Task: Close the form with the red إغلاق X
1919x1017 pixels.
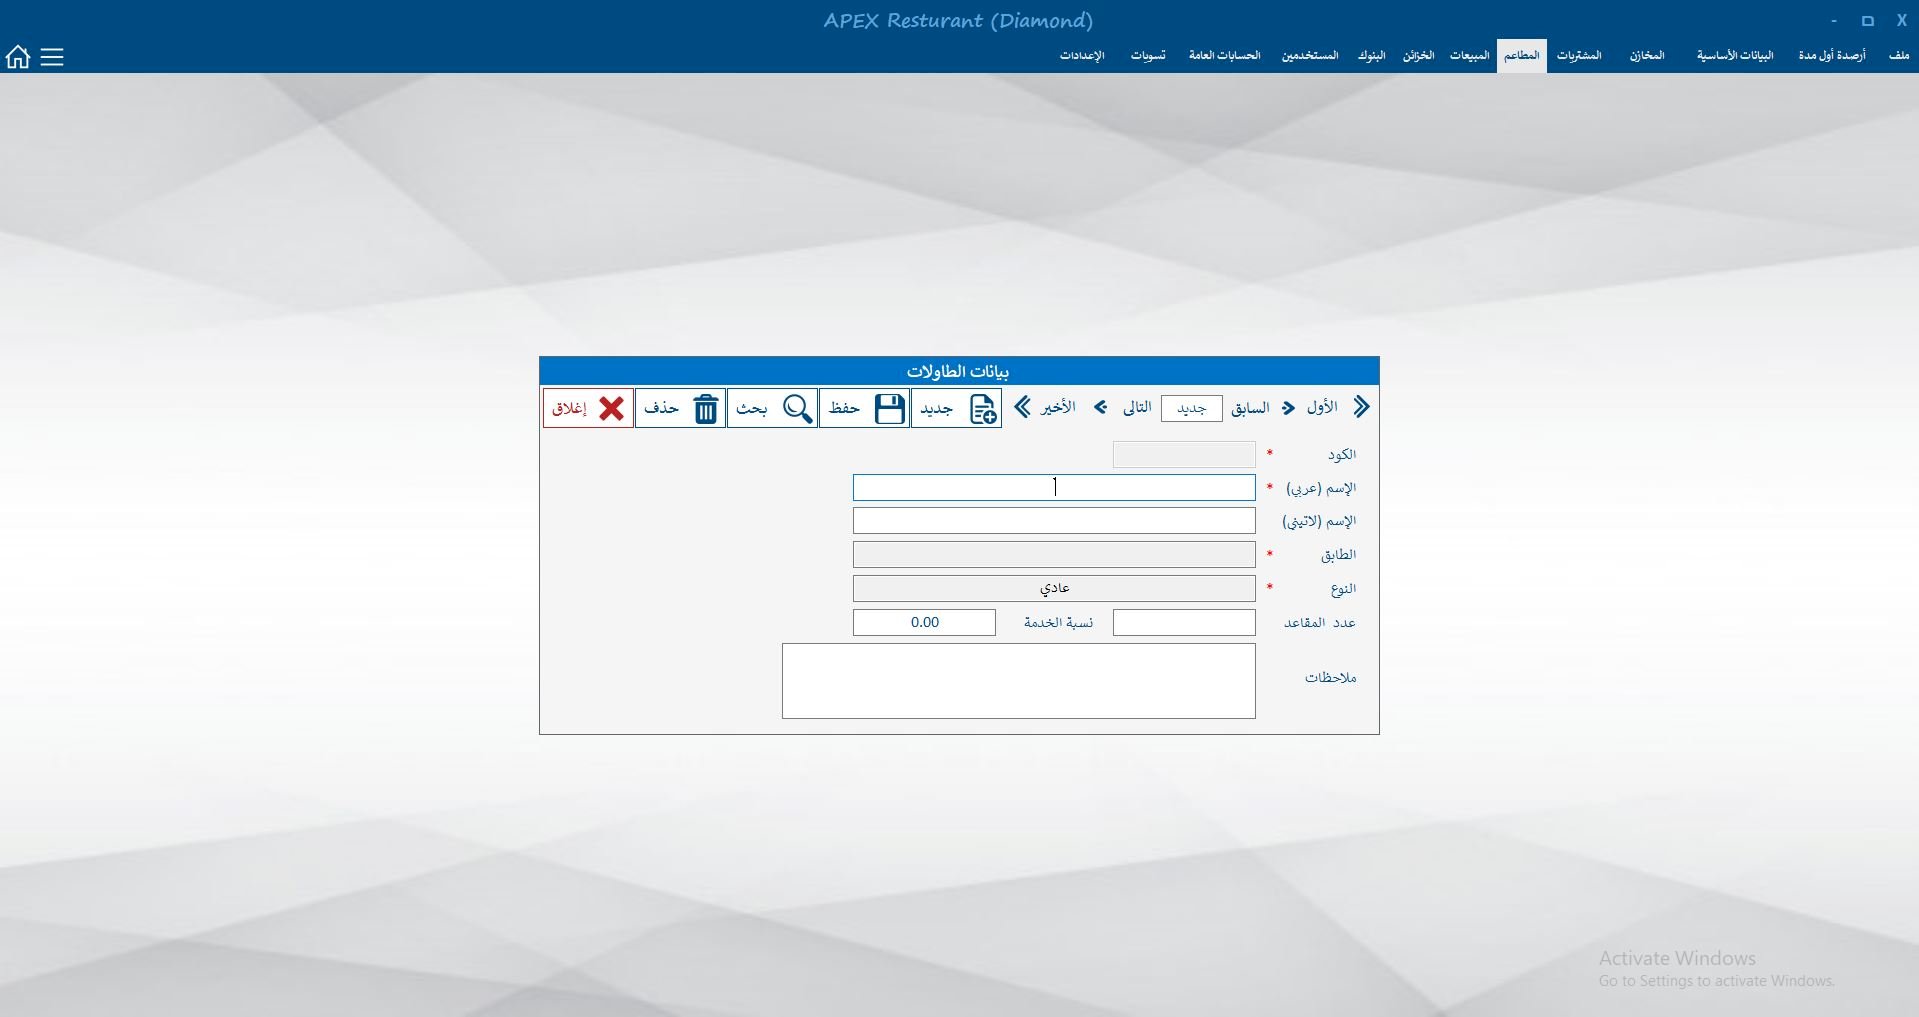Action: click(589, 408)
